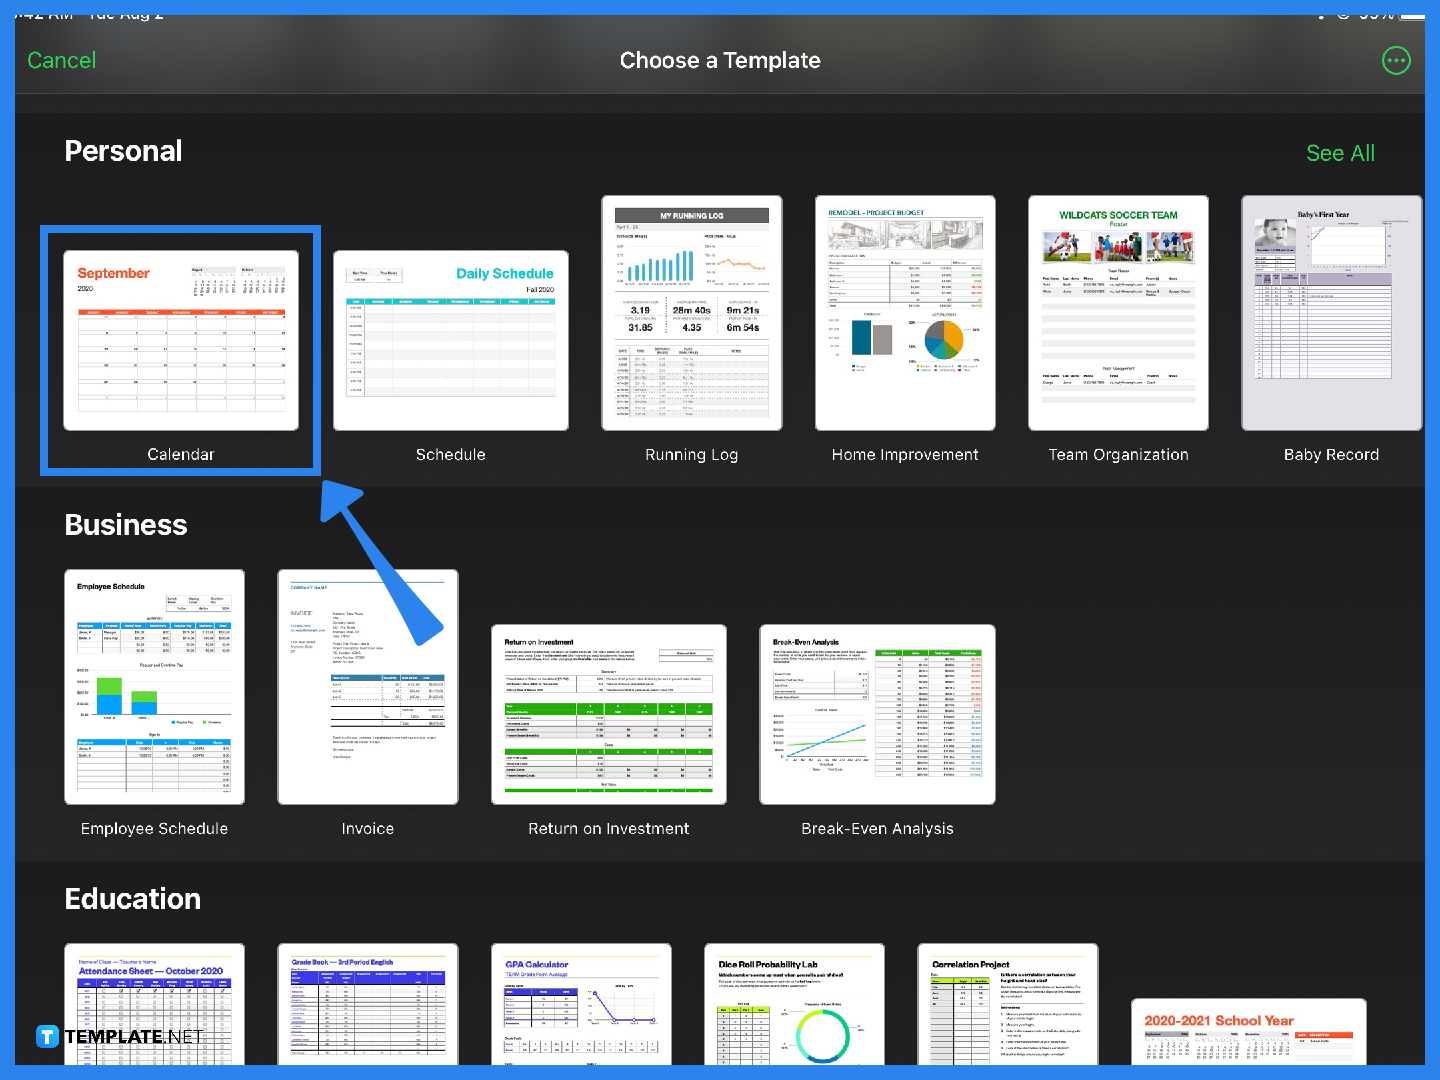Select the Home Improvement template
The width and height of the screenshot is (1440, 1080).
(x=905, y=313)
